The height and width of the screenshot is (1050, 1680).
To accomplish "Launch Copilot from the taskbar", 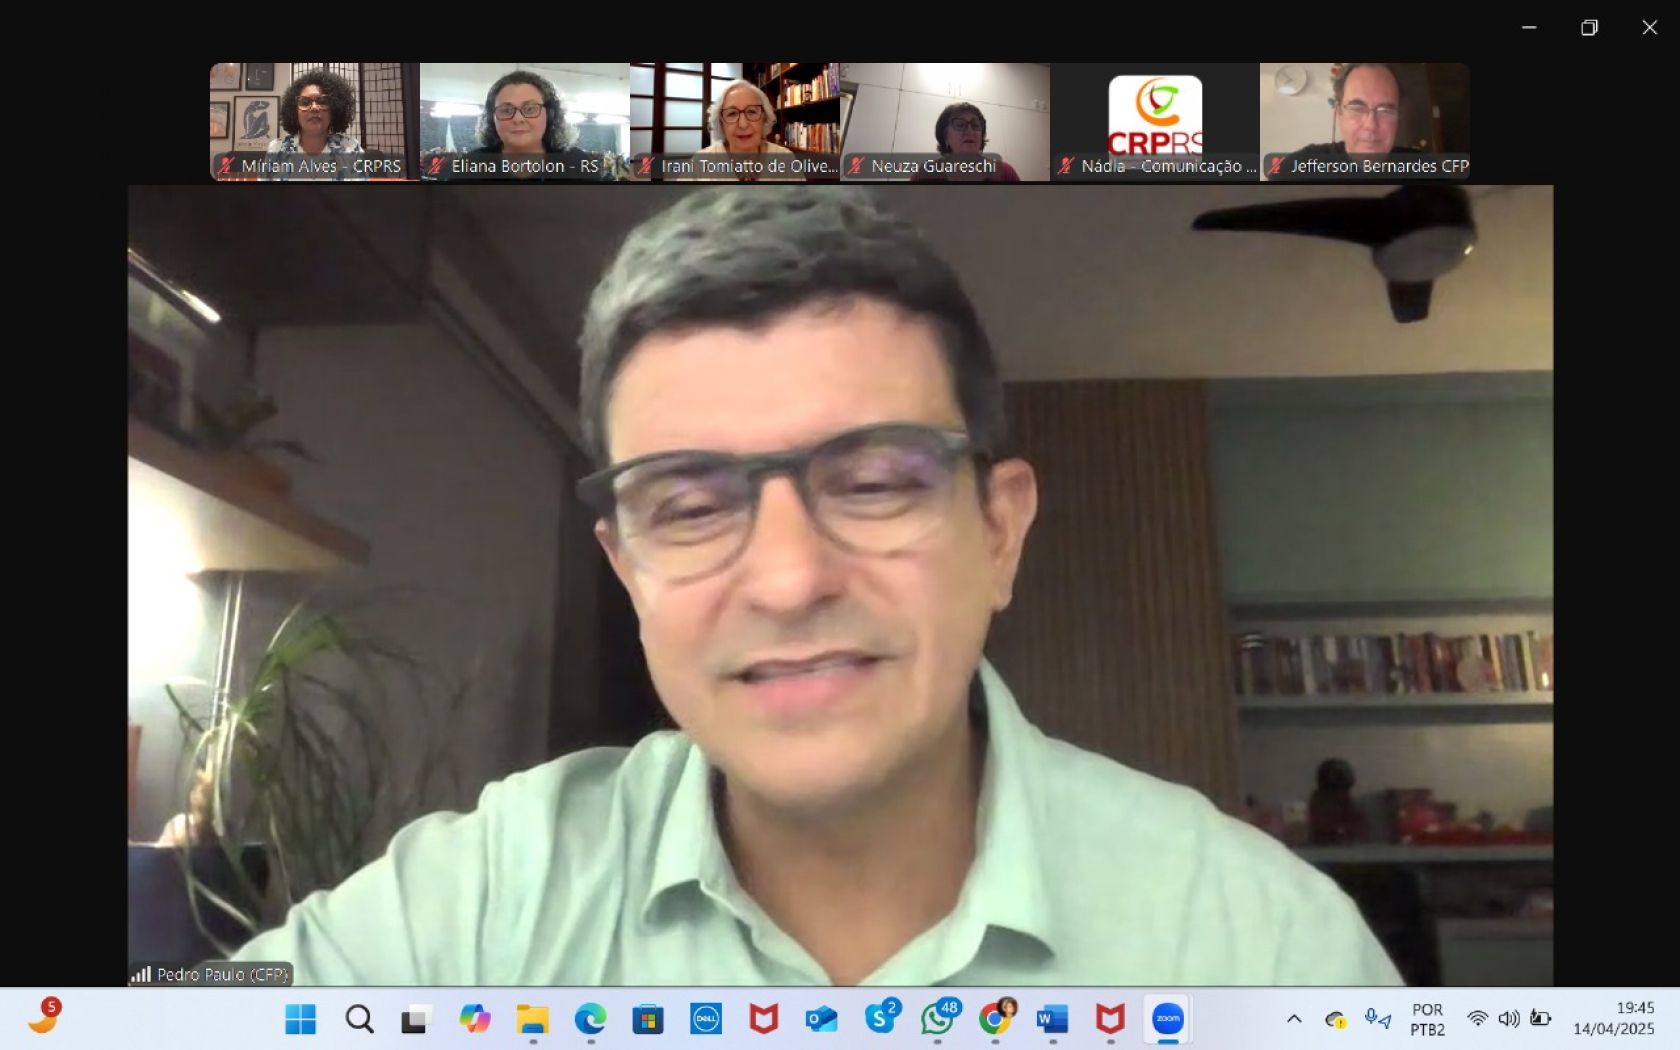I will click(475, 1019).
